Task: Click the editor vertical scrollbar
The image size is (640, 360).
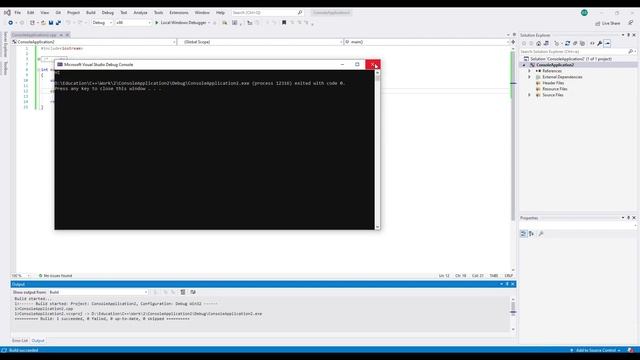Action: (x=513, y=158)
